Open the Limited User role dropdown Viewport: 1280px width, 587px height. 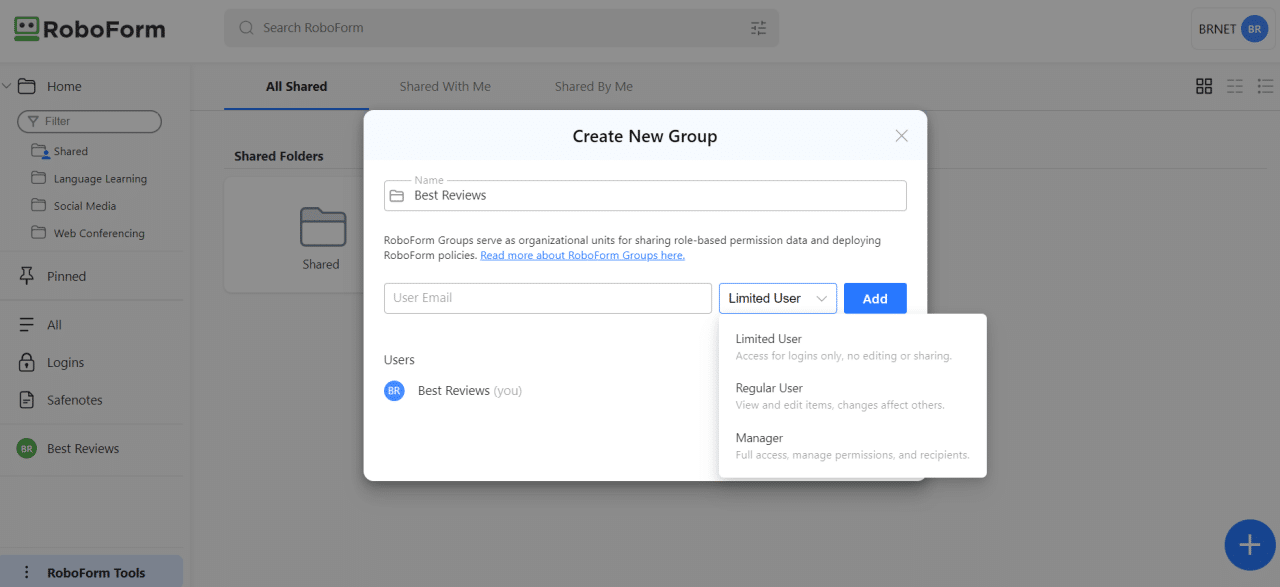[x=777, y=298]
